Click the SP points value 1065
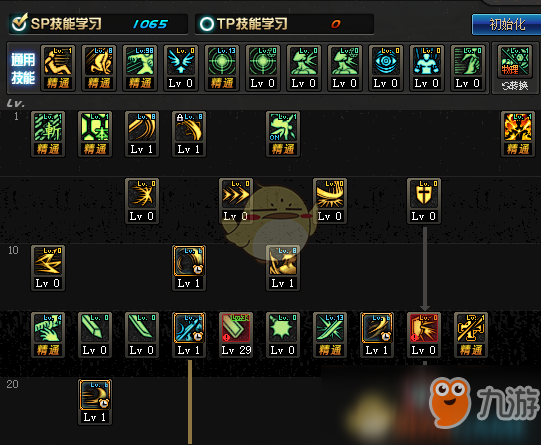541x445 pixels. coord(150,24)
